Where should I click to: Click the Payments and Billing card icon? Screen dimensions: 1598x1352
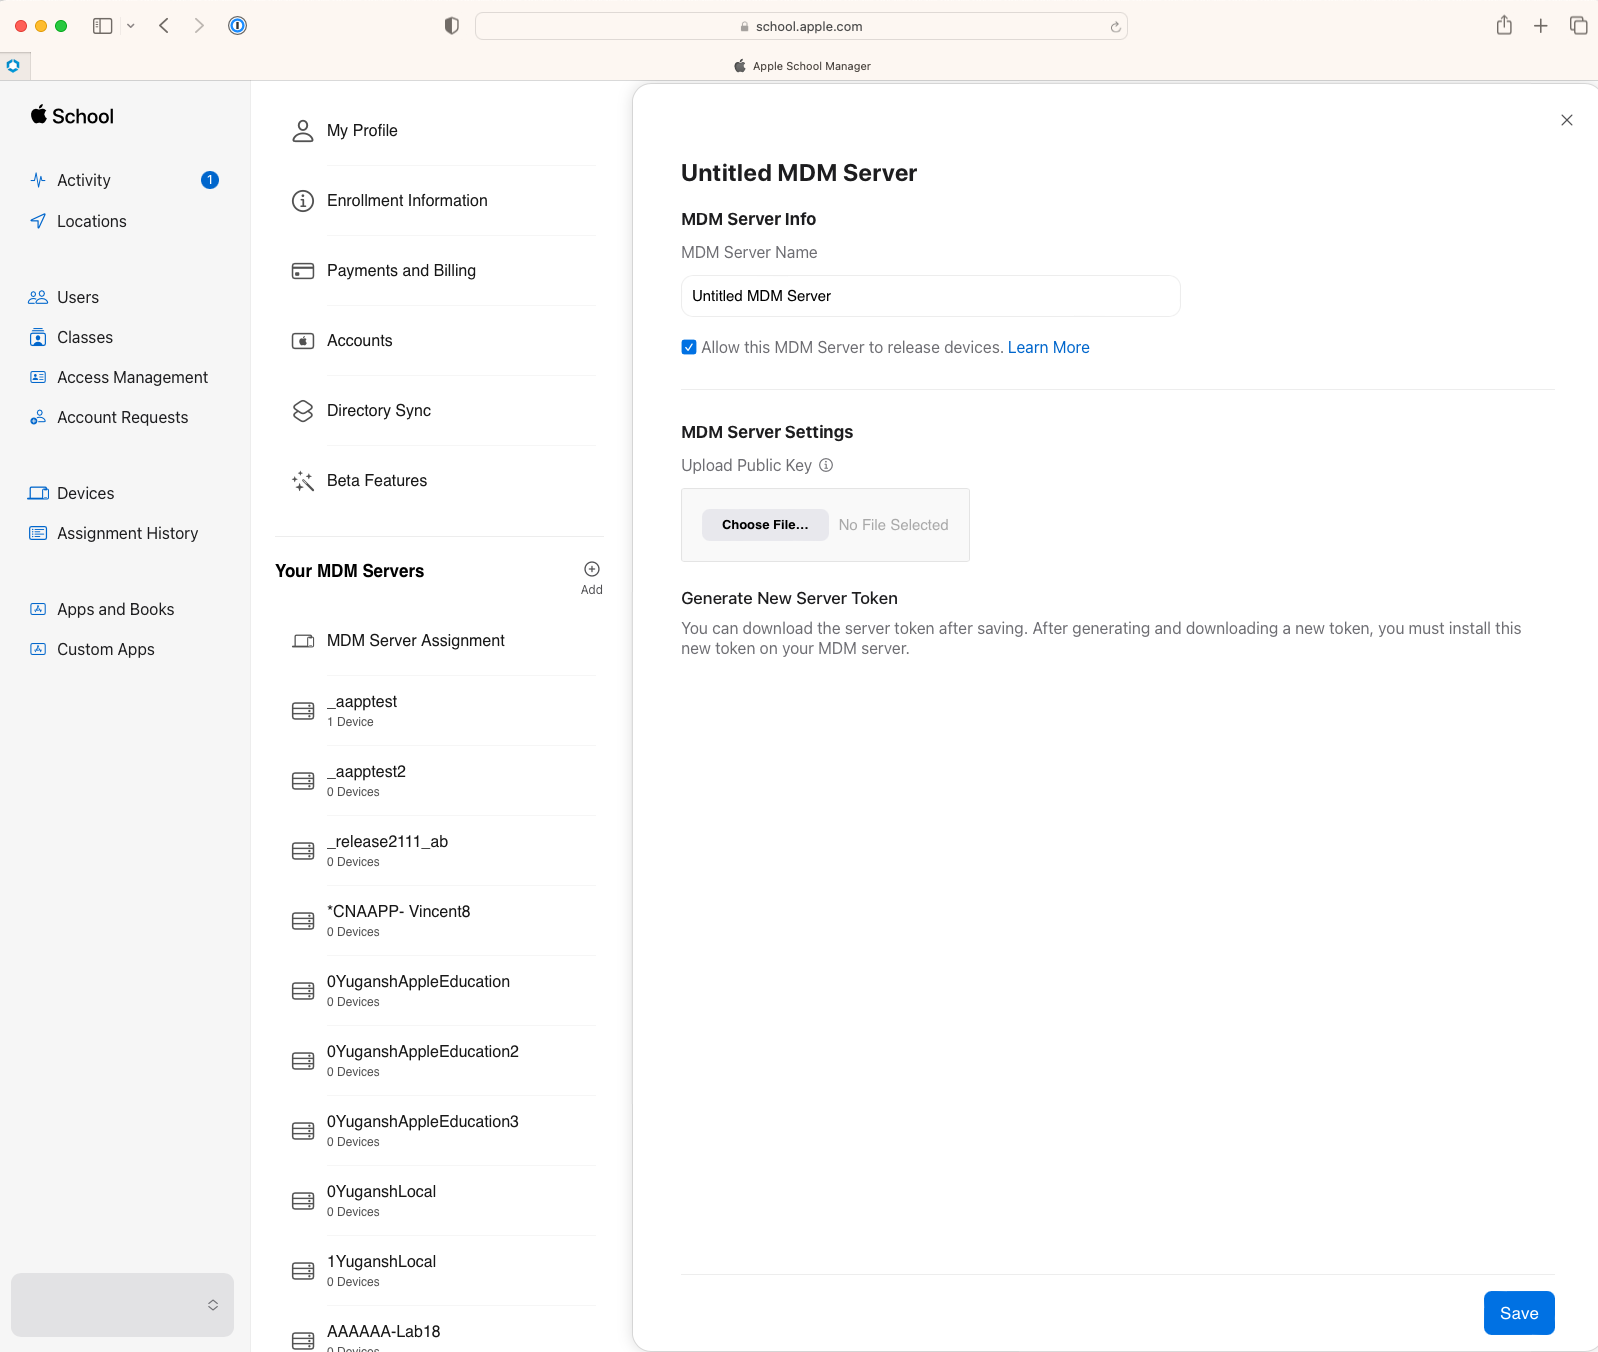pyautogui.click(x=303, y=271)
